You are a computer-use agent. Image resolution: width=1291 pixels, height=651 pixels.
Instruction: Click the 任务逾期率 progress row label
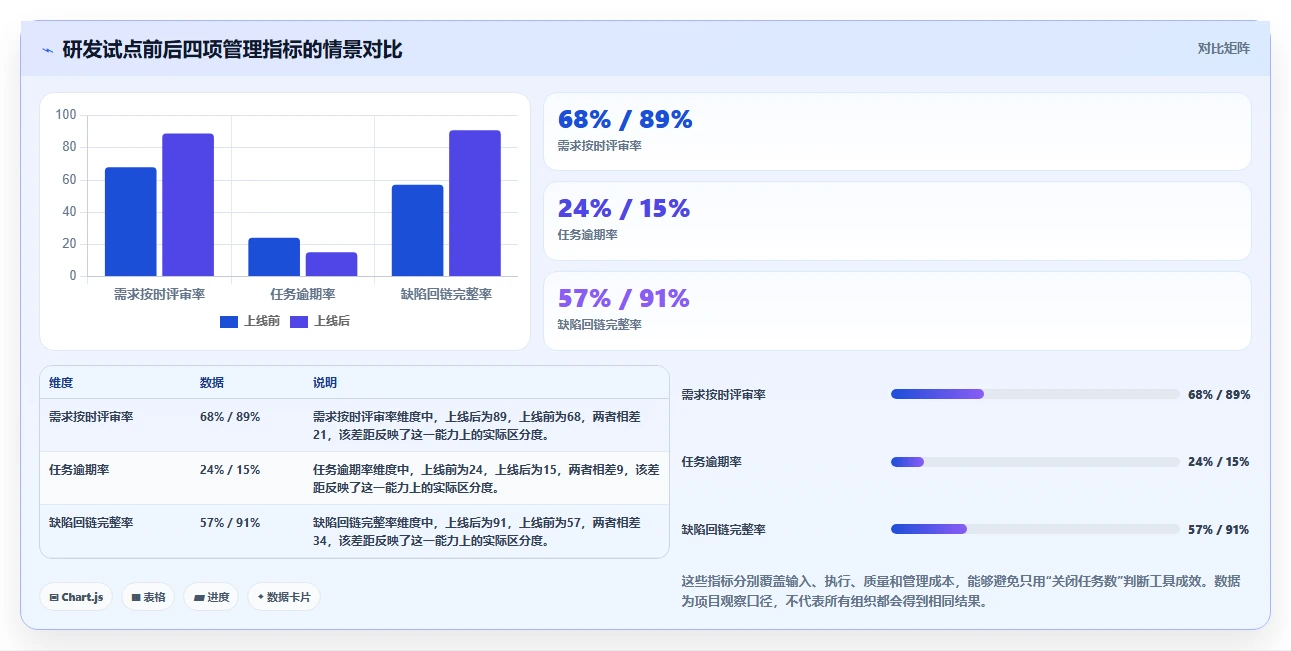(711, 462)
